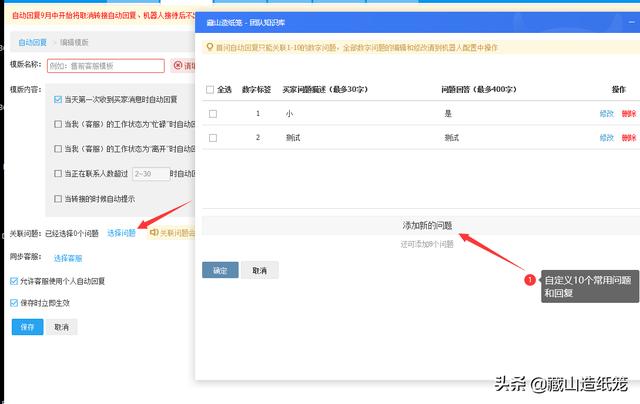Tick the 当正在联系人数超过 checkbox
640x404 pixels.
(x=58, y=174)
